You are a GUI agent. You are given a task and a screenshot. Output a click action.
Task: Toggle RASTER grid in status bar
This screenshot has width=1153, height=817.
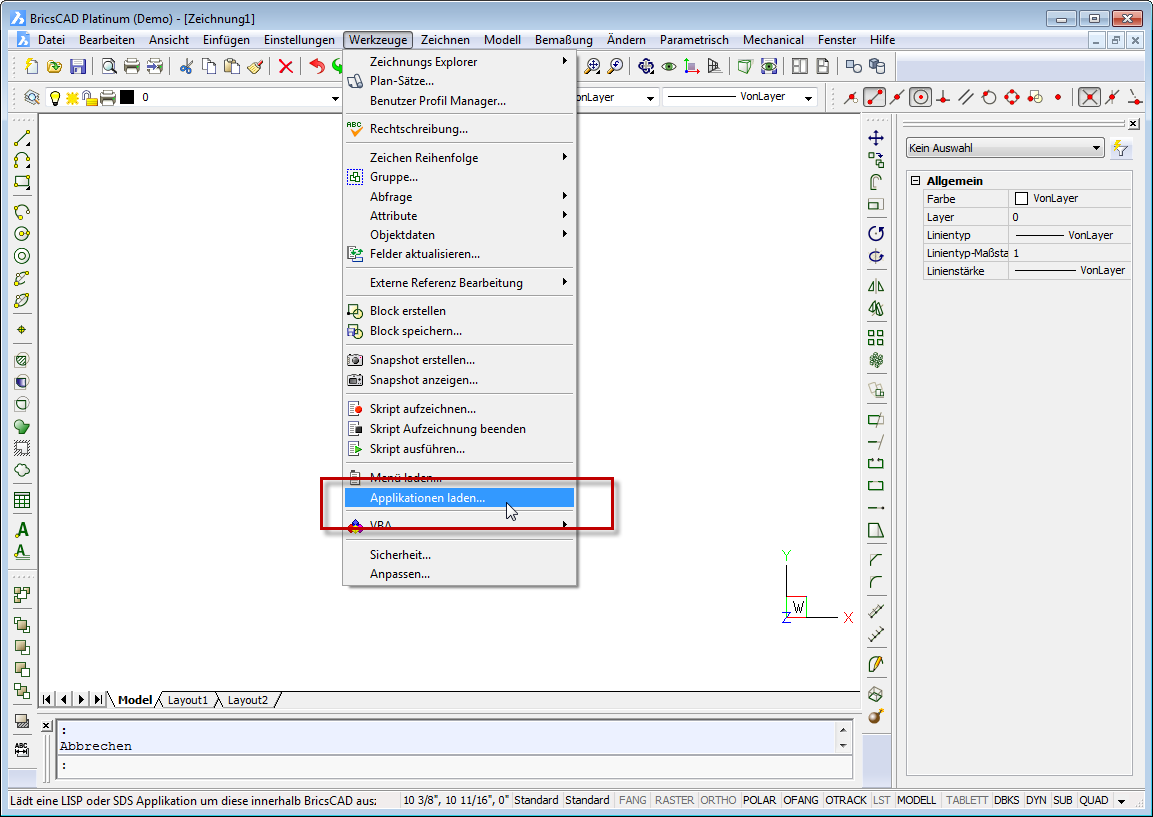674,800
